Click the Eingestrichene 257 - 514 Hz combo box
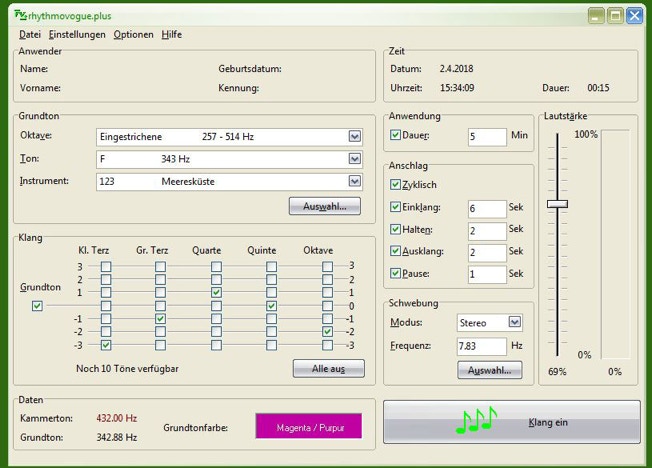Viewport: 652px width, 468px height. click(229, 137)
